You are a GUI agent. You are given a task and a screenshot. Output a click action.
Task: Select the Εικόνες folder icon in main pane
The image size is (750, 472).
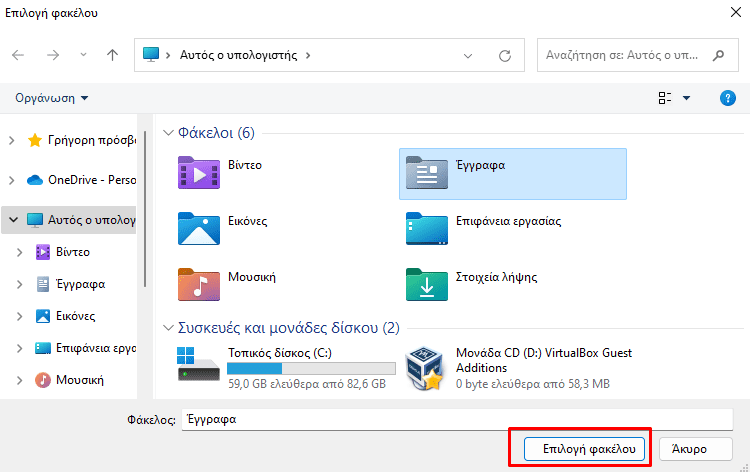[x=199, y=229]
